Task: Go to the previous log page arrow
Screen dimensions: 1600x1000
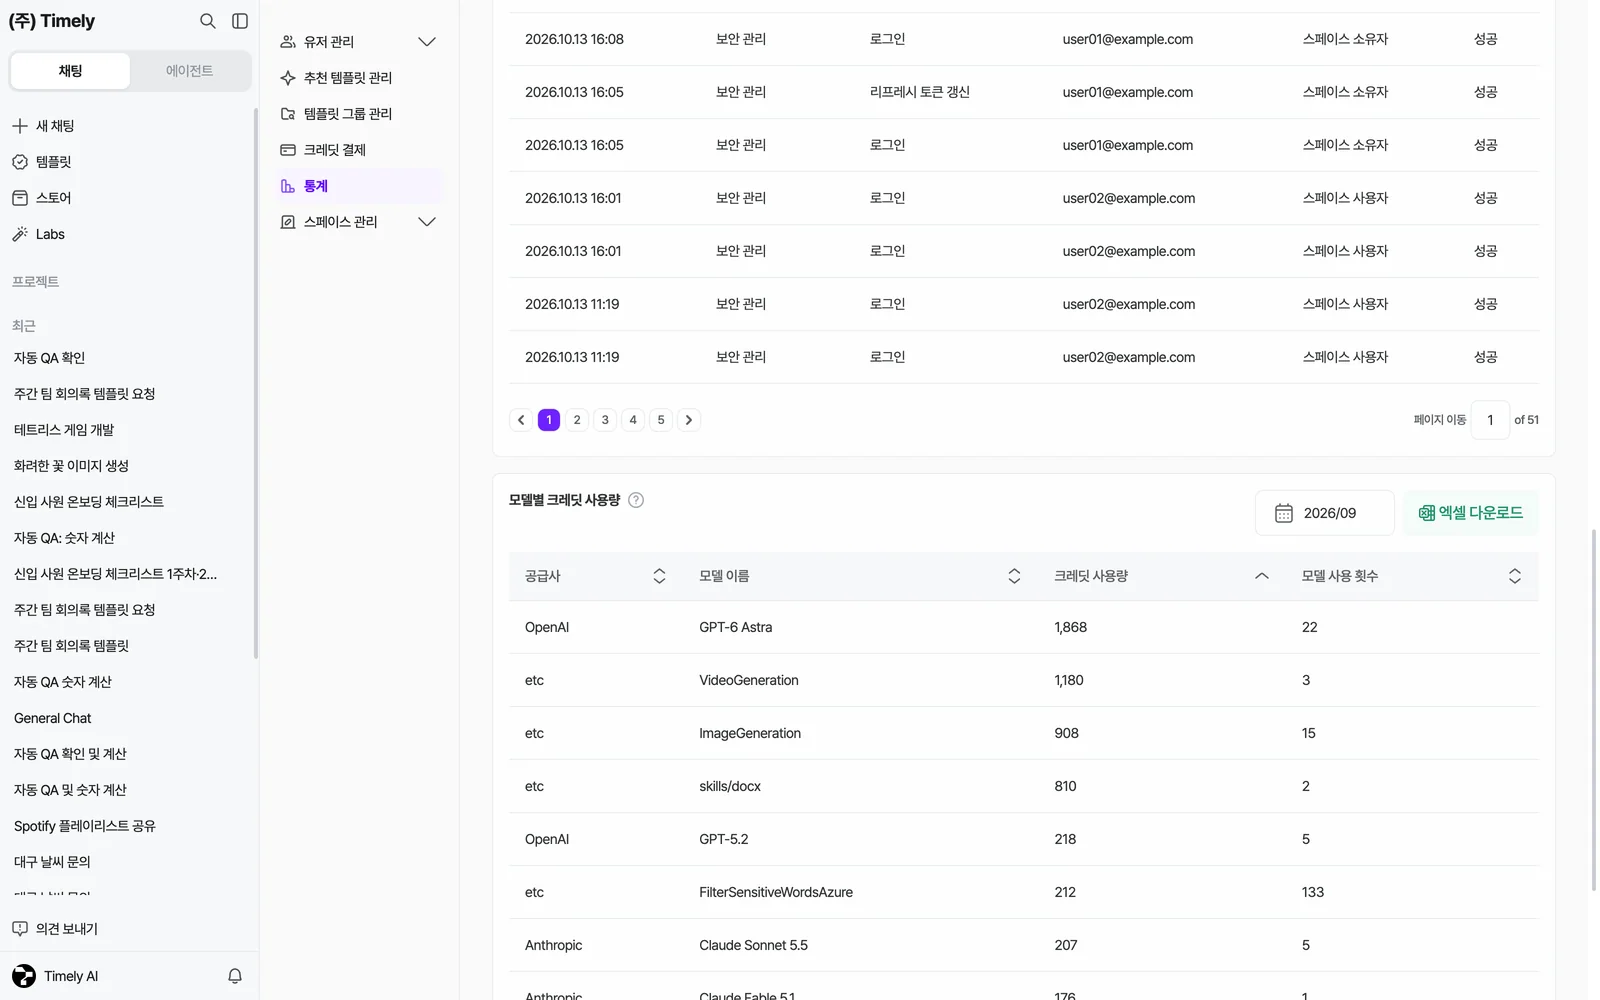Action: pos(521,420)
